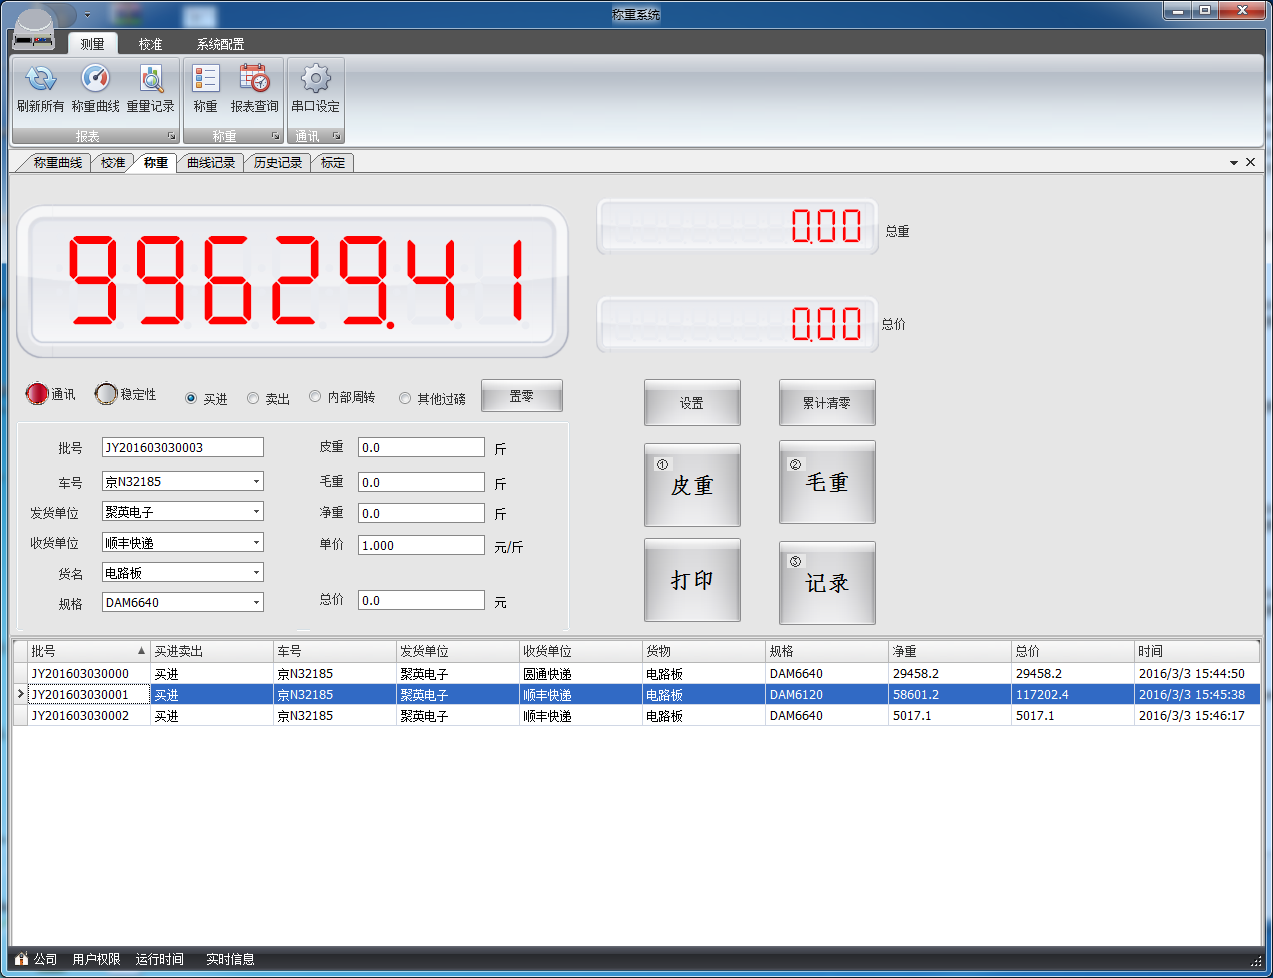Open the 重量记录 report icon

click(151, 79)
